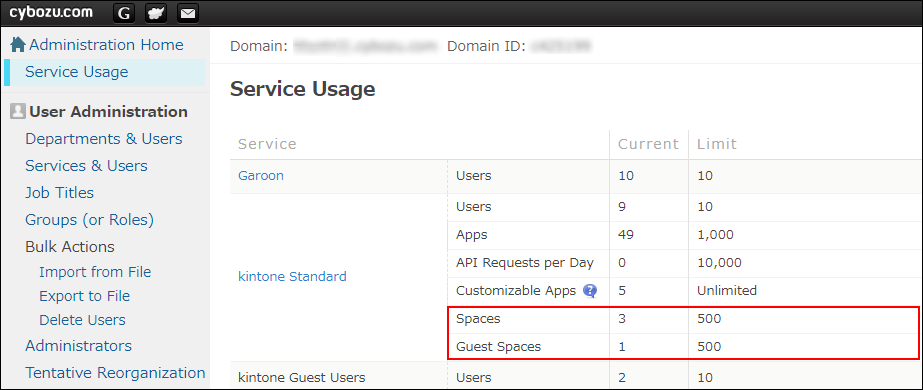Image resolution: width=923 pixels, height=390 pixels.
Task: Click the Guest Spaces row label
Action: [498, 347]
